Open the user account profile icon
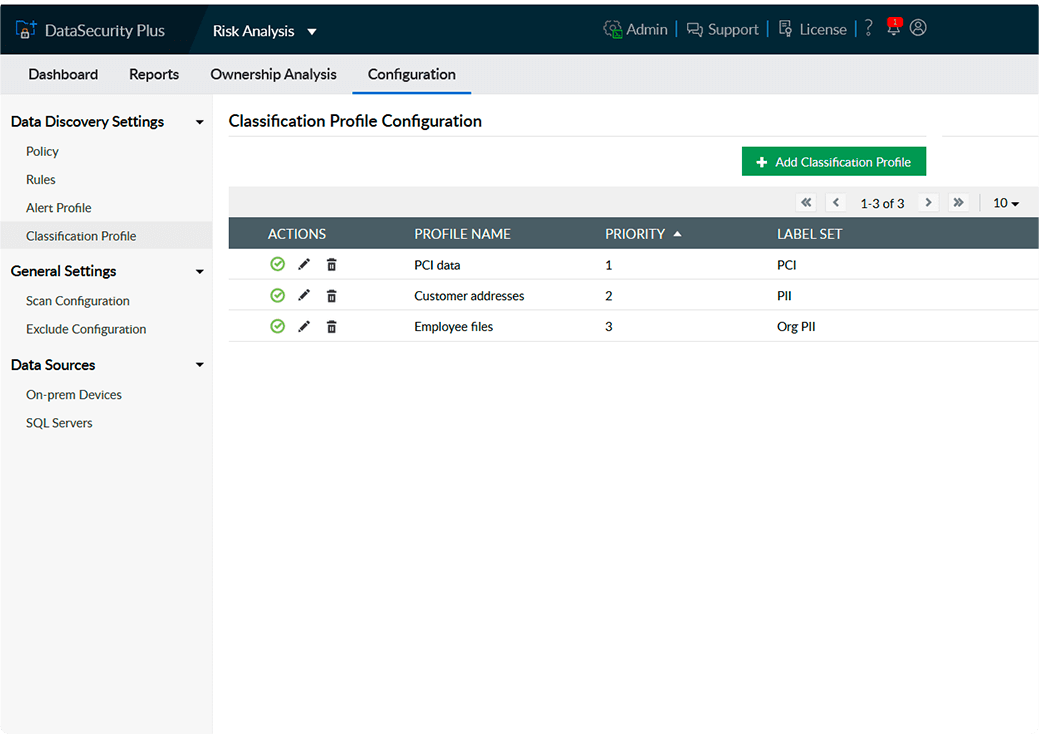This screenshot has width=1039, height=734. coord(918,28)
